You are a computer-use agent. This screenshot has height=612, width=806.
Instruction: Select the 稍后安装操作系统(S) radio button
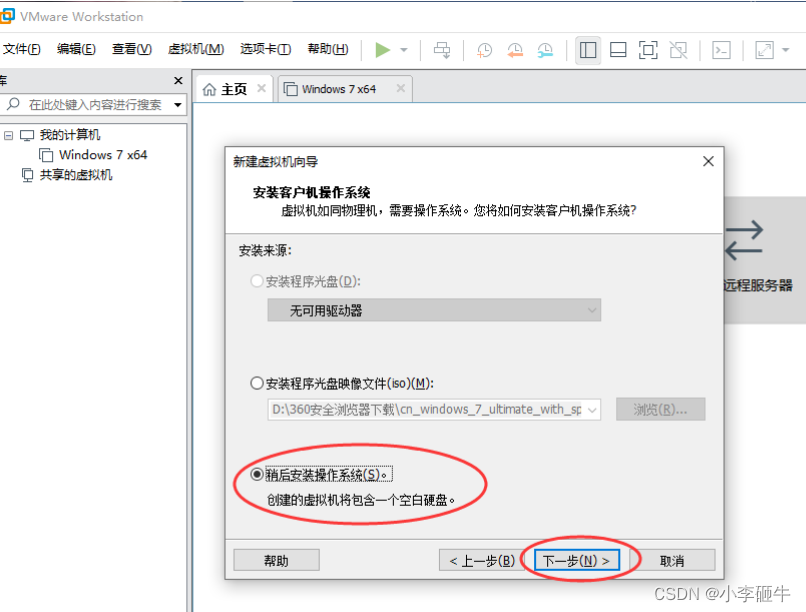257,474
